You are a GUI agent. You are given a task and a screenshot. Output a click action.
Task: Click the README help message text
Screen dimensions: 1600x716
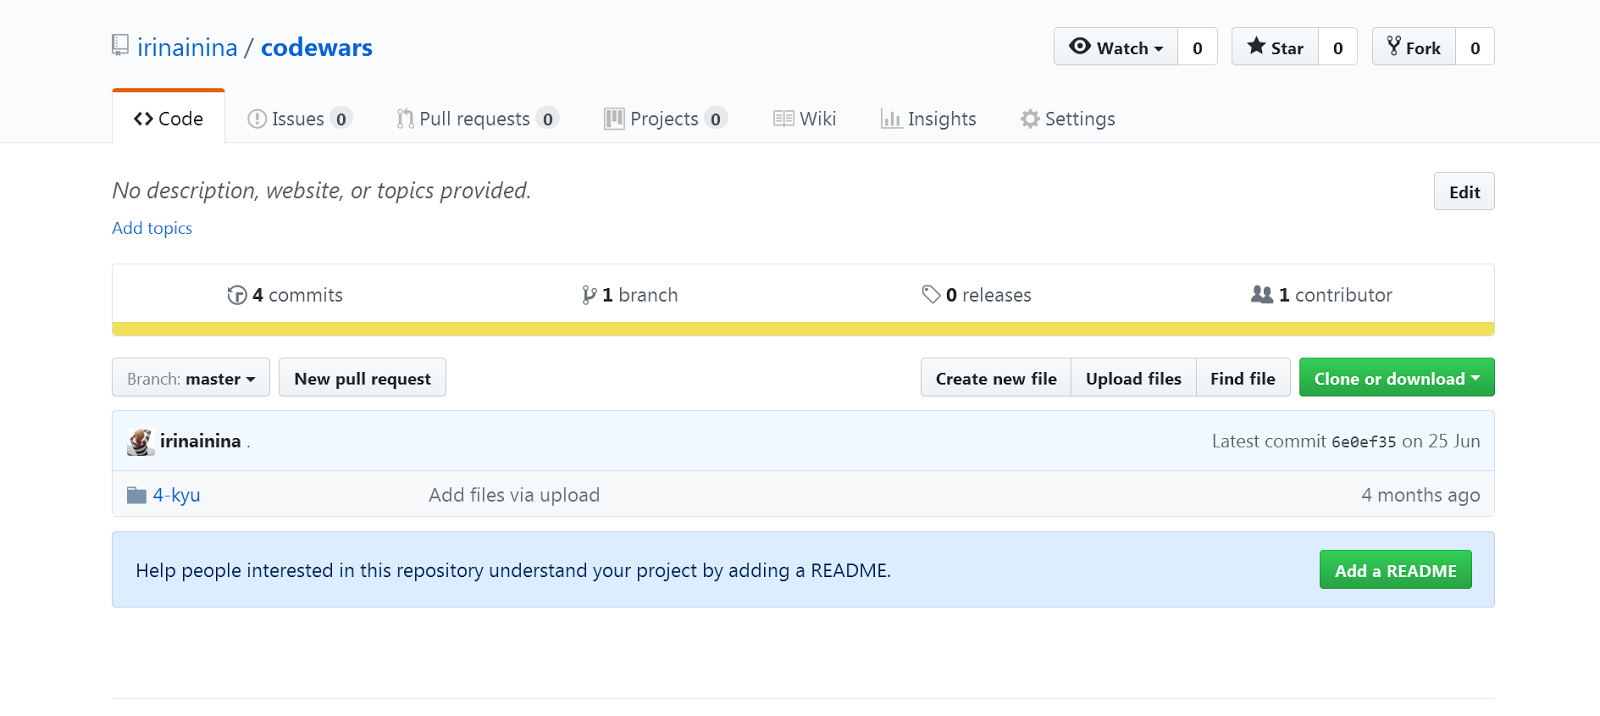513,570
